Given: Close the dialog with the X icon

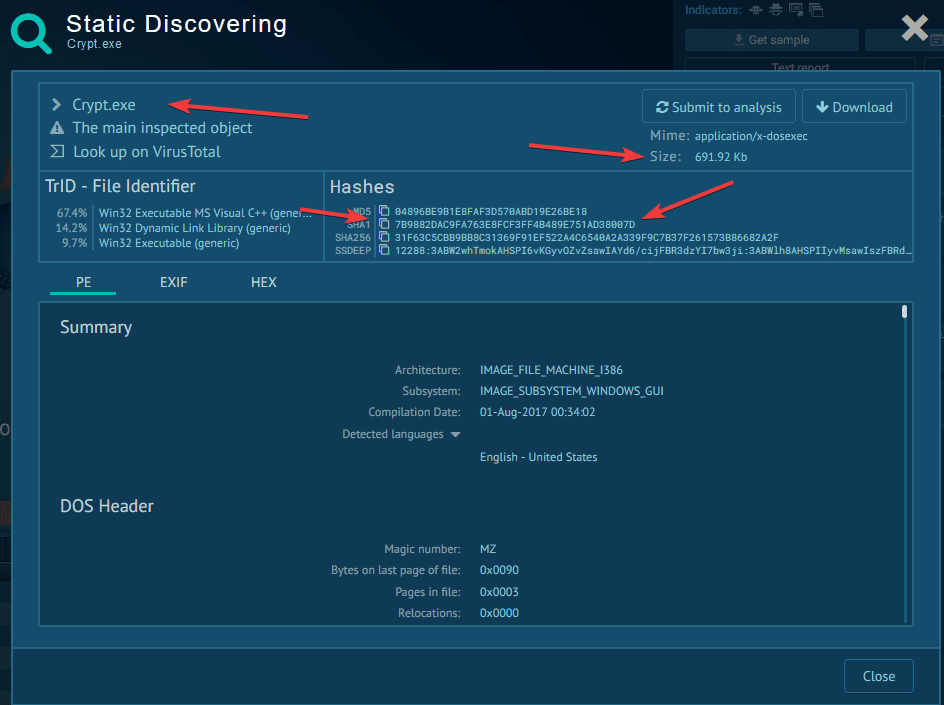Looking at the screenshot, I should (x=914, y=28).
